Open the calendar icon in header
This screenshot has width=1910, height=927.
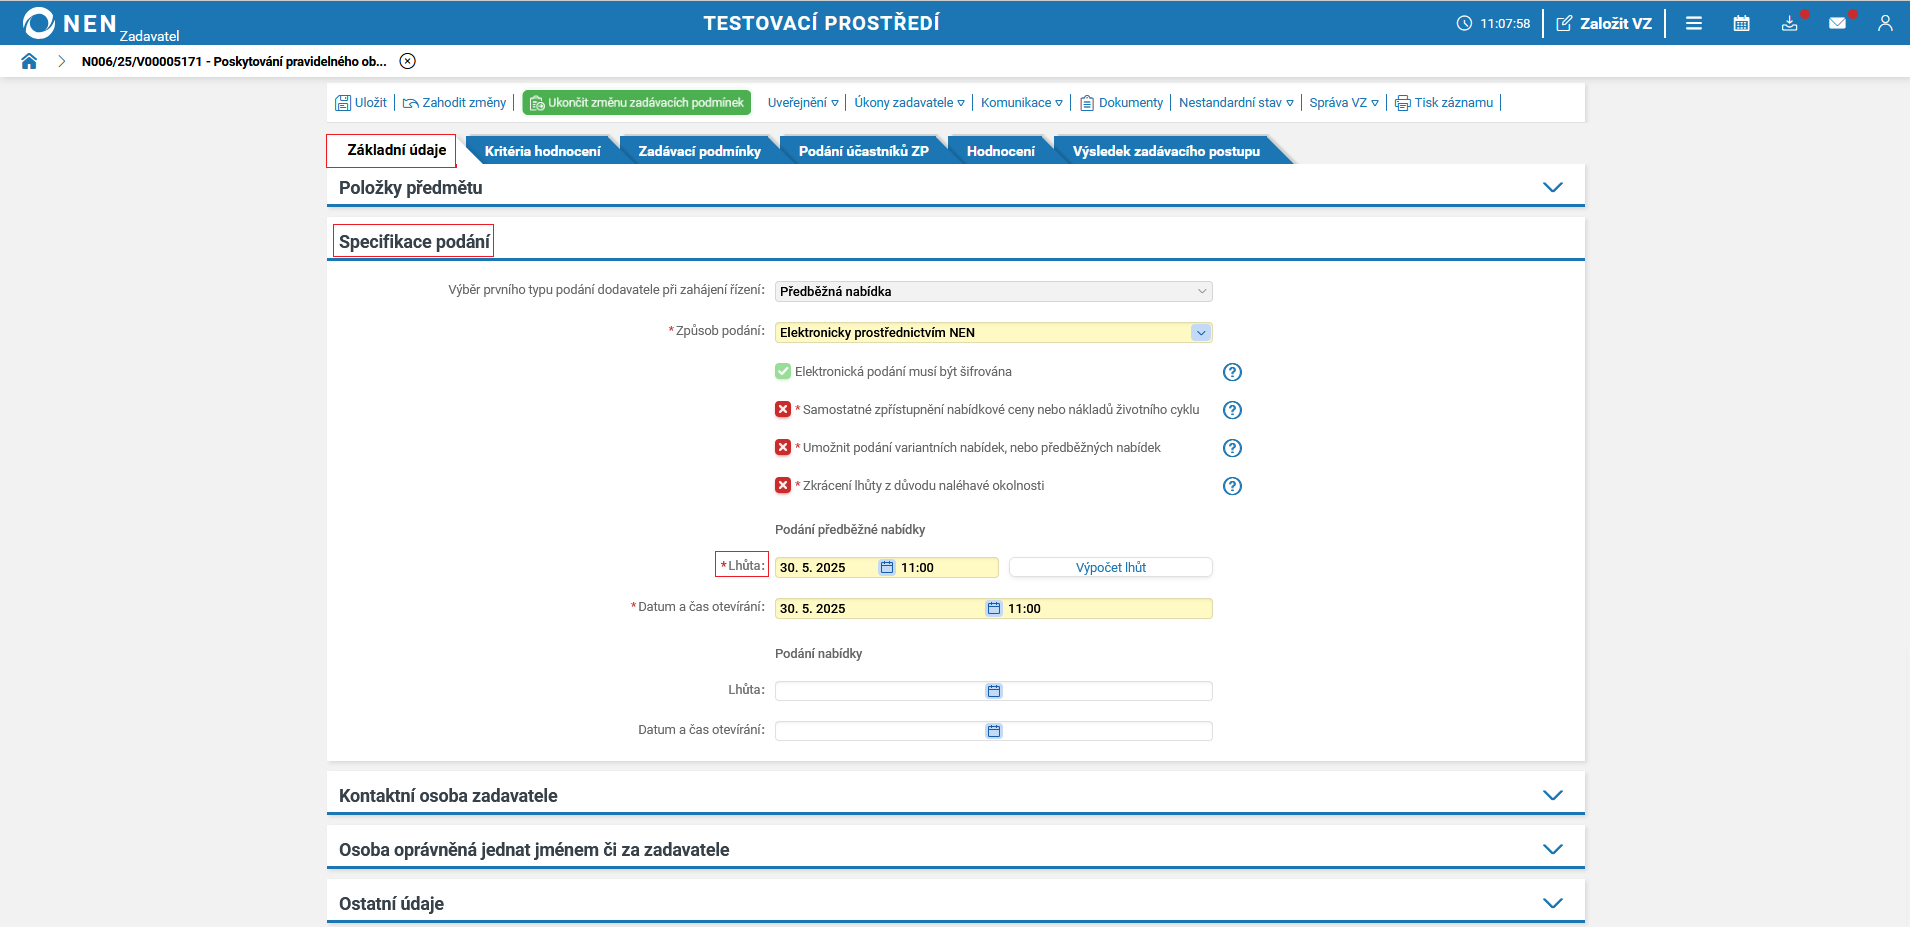pyautogui.click(x=1741, y=23)
